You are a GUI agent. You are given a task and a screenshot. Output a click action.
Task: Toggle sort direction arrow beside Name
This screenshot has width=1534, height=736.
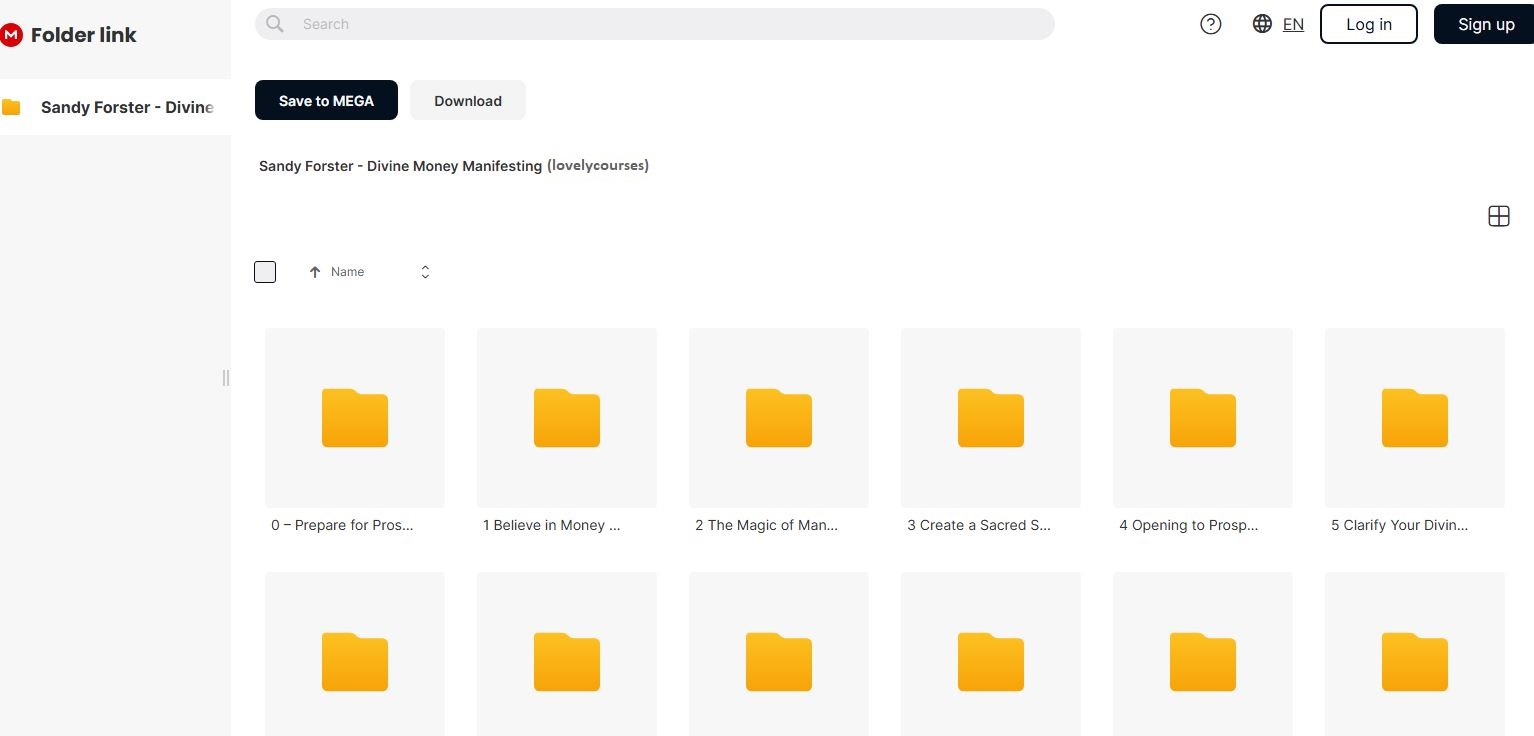coord(315,272)
